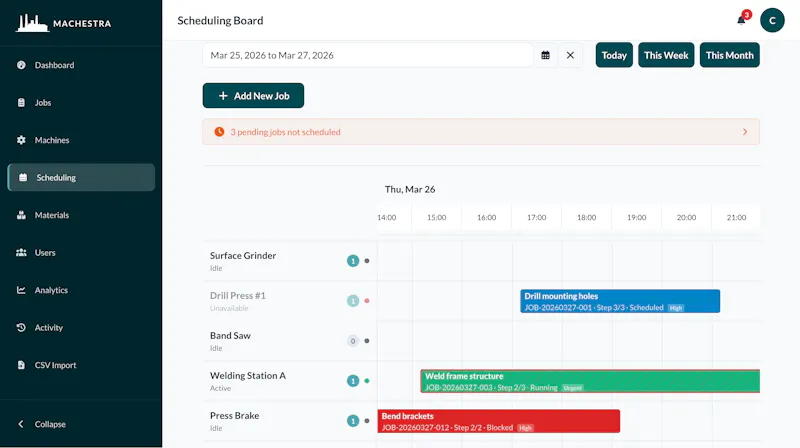Click the This Month button
800x448 pixels.
730,55
